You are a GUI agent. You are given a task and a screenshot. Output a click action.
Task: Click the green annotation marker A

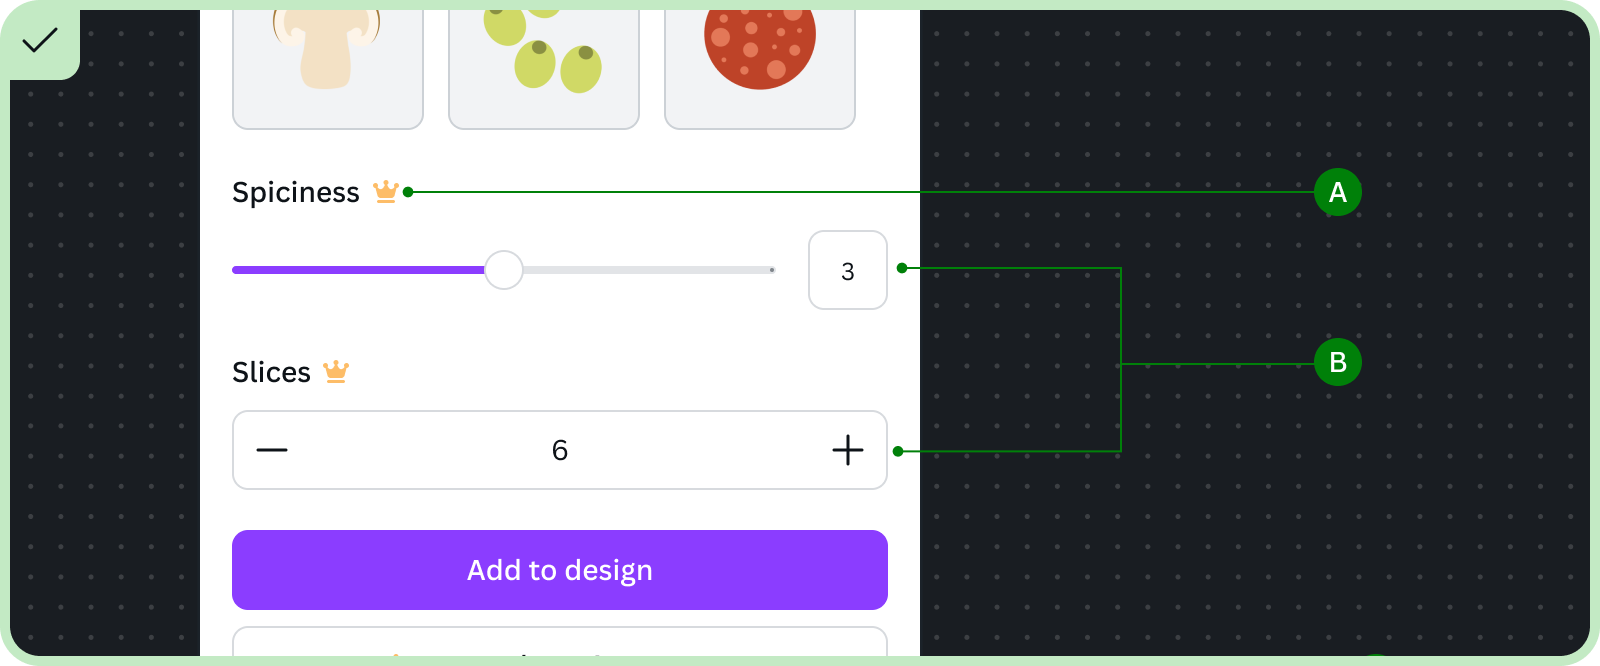pyautogui.click(x=1338, y=192)
